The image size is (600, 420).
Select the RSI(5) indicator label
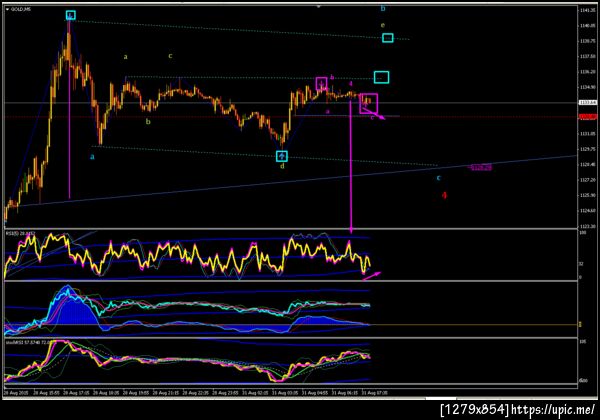point(20,233)
